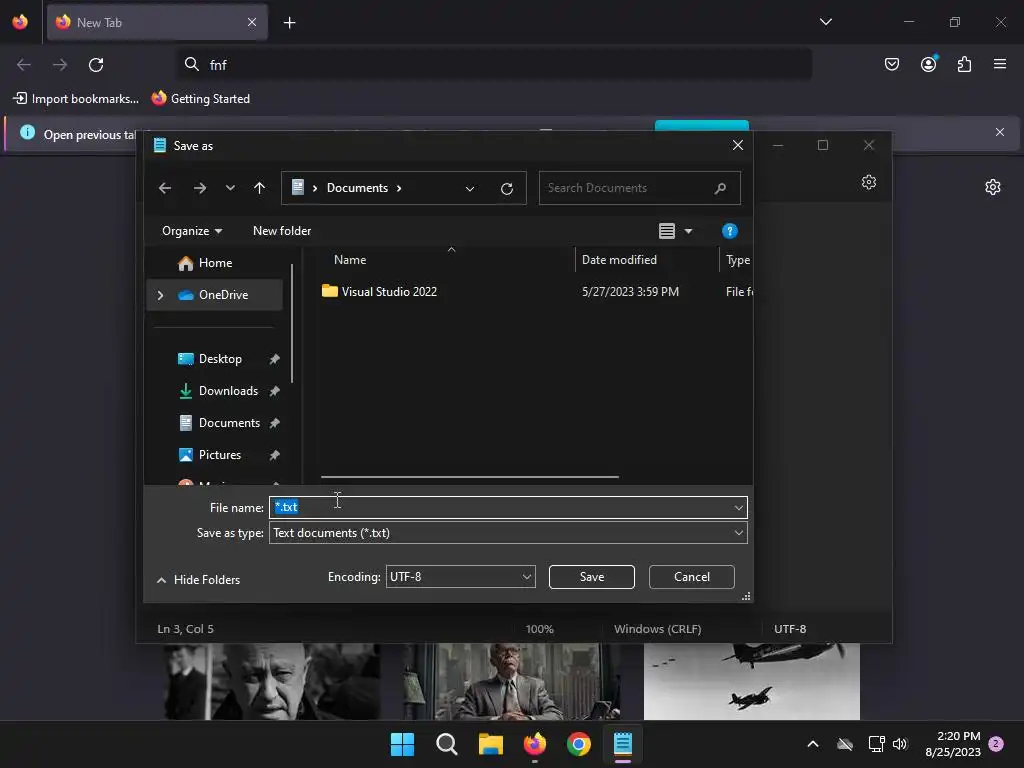Open the Encoding UTF-8 dropdown
The image size is (1024, 768).
[x=460, y=577]
